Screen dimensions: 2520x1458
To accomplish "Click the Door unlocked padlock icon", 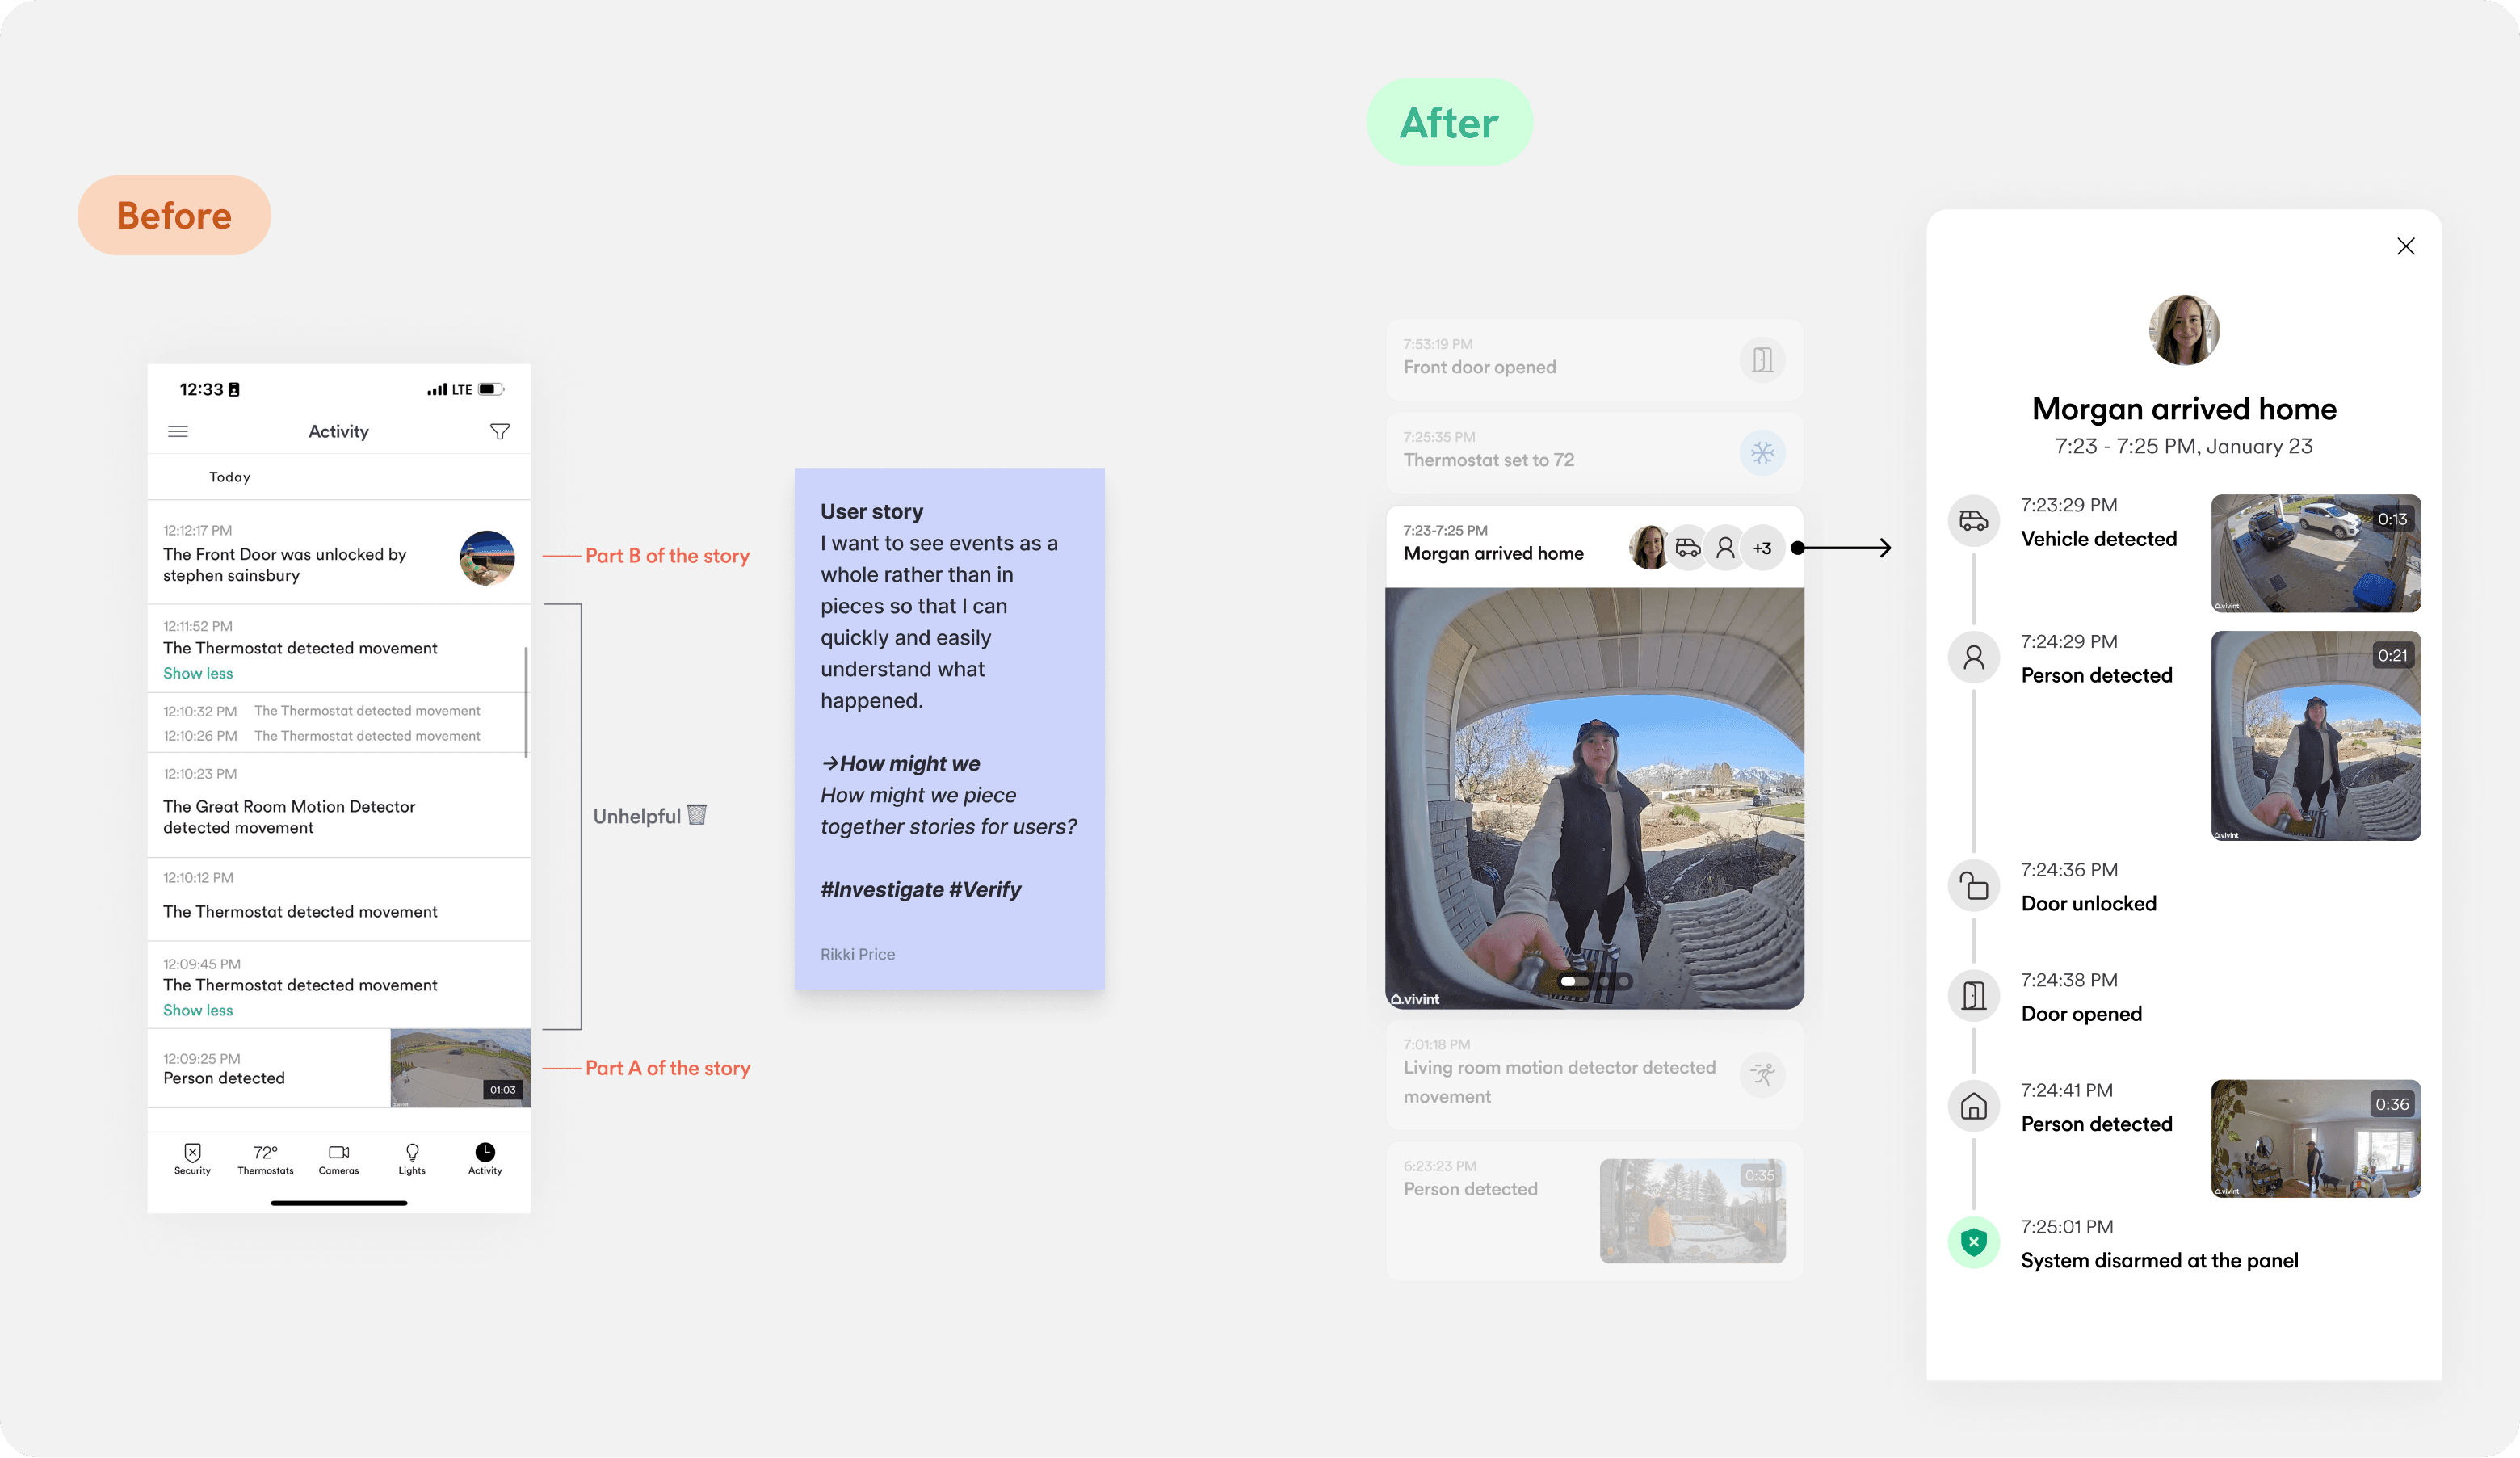I will click(1973, 886).
